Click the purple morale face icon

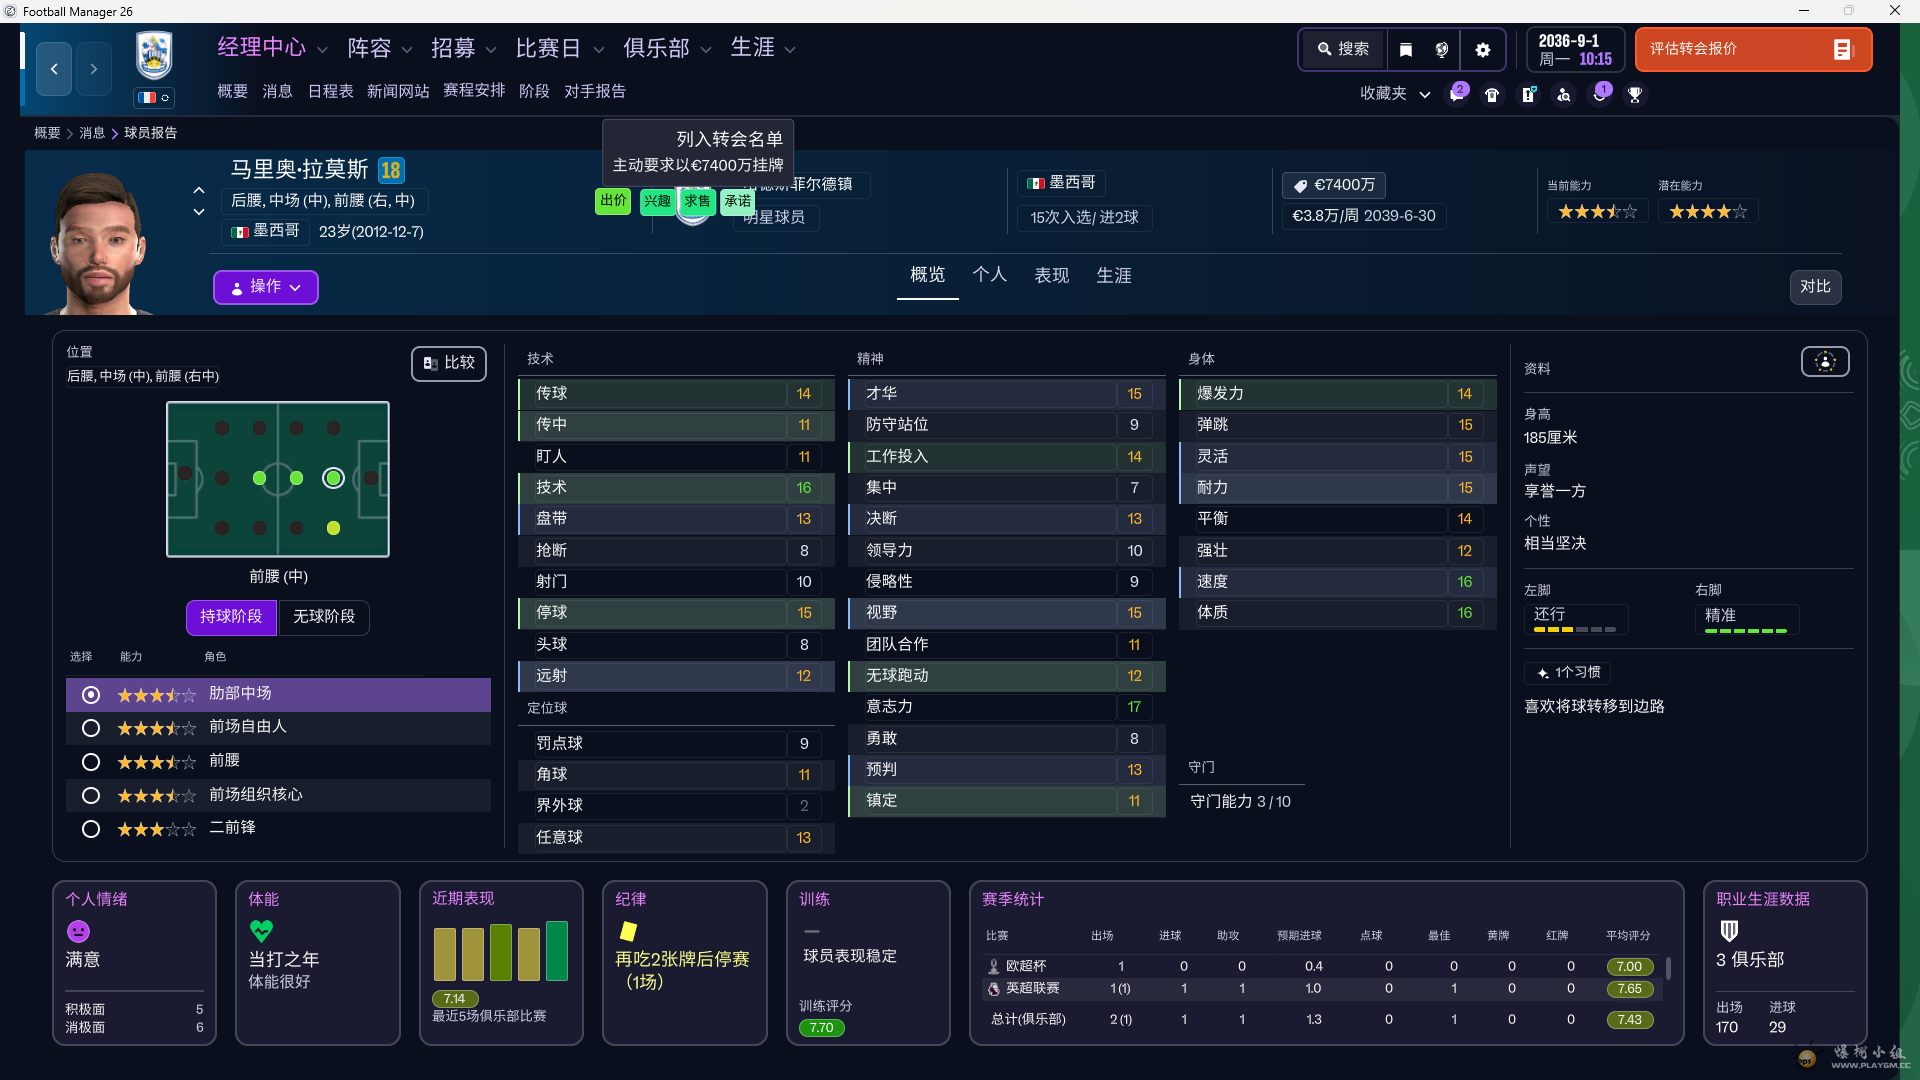click(78, 931)
